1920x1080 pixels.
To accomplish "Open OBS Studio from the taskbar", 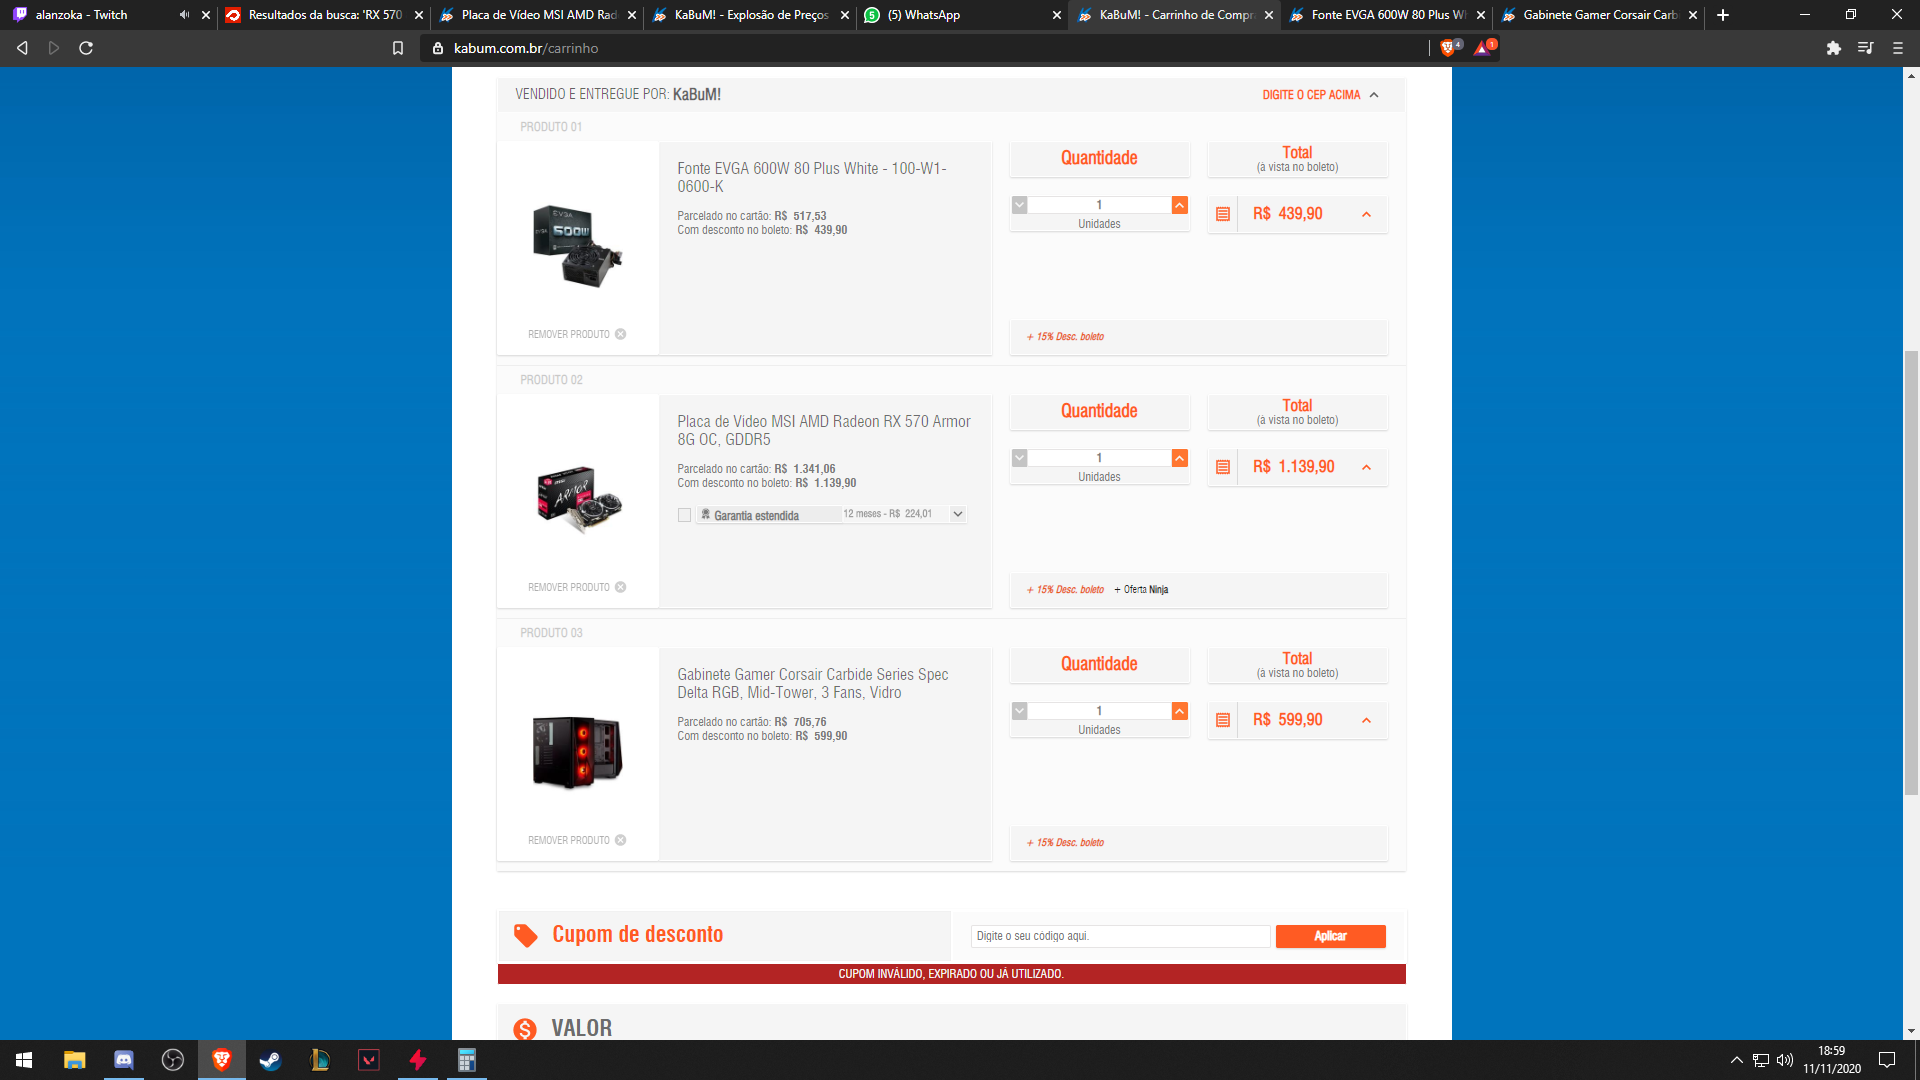I will (x=173, y=1060).
